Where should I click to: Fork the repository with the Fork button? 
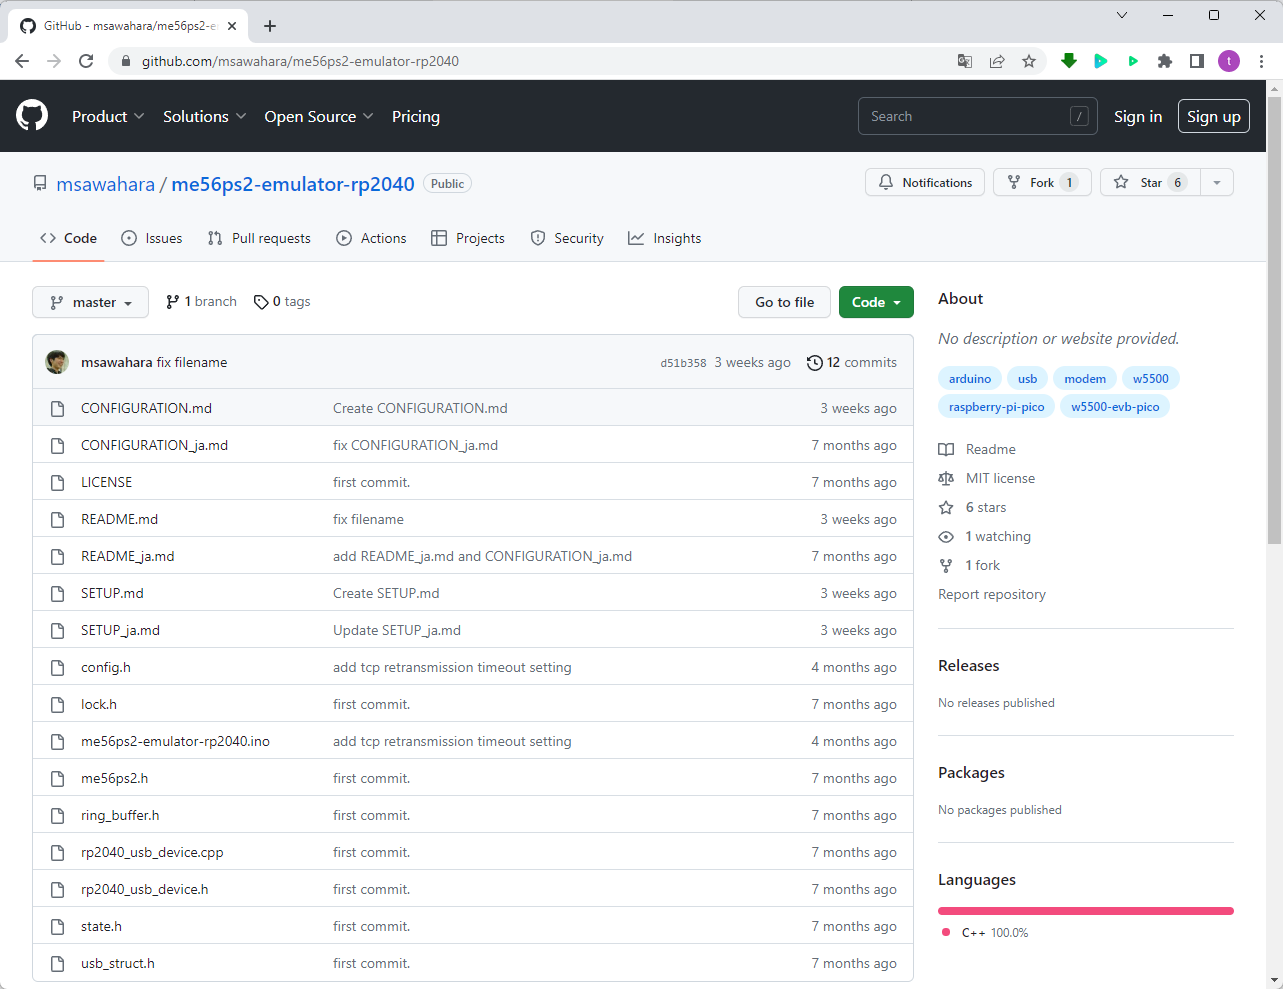(x=1042, y=182)
